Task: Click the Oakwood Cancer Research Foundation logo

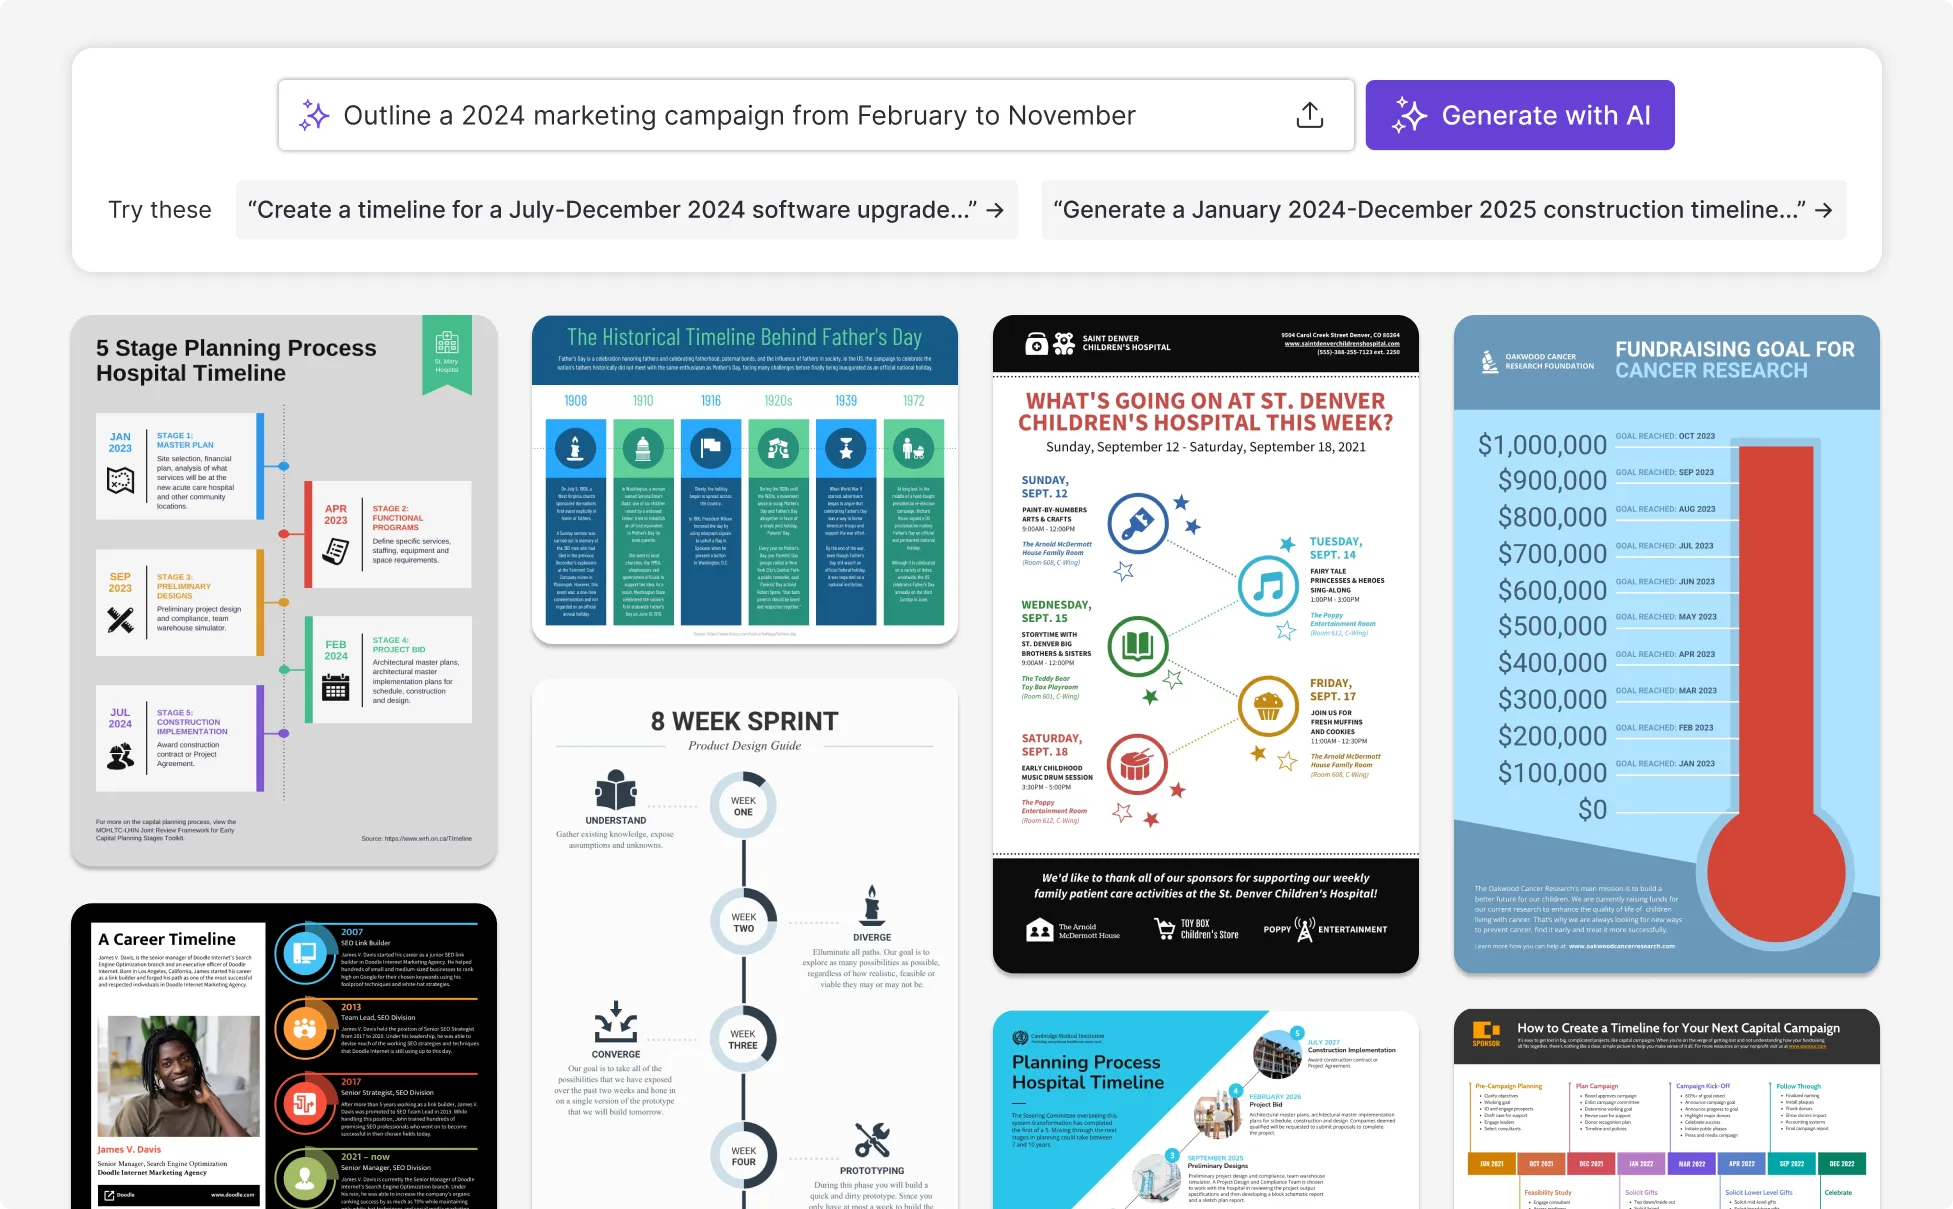Action: (x=1538, y=361)
